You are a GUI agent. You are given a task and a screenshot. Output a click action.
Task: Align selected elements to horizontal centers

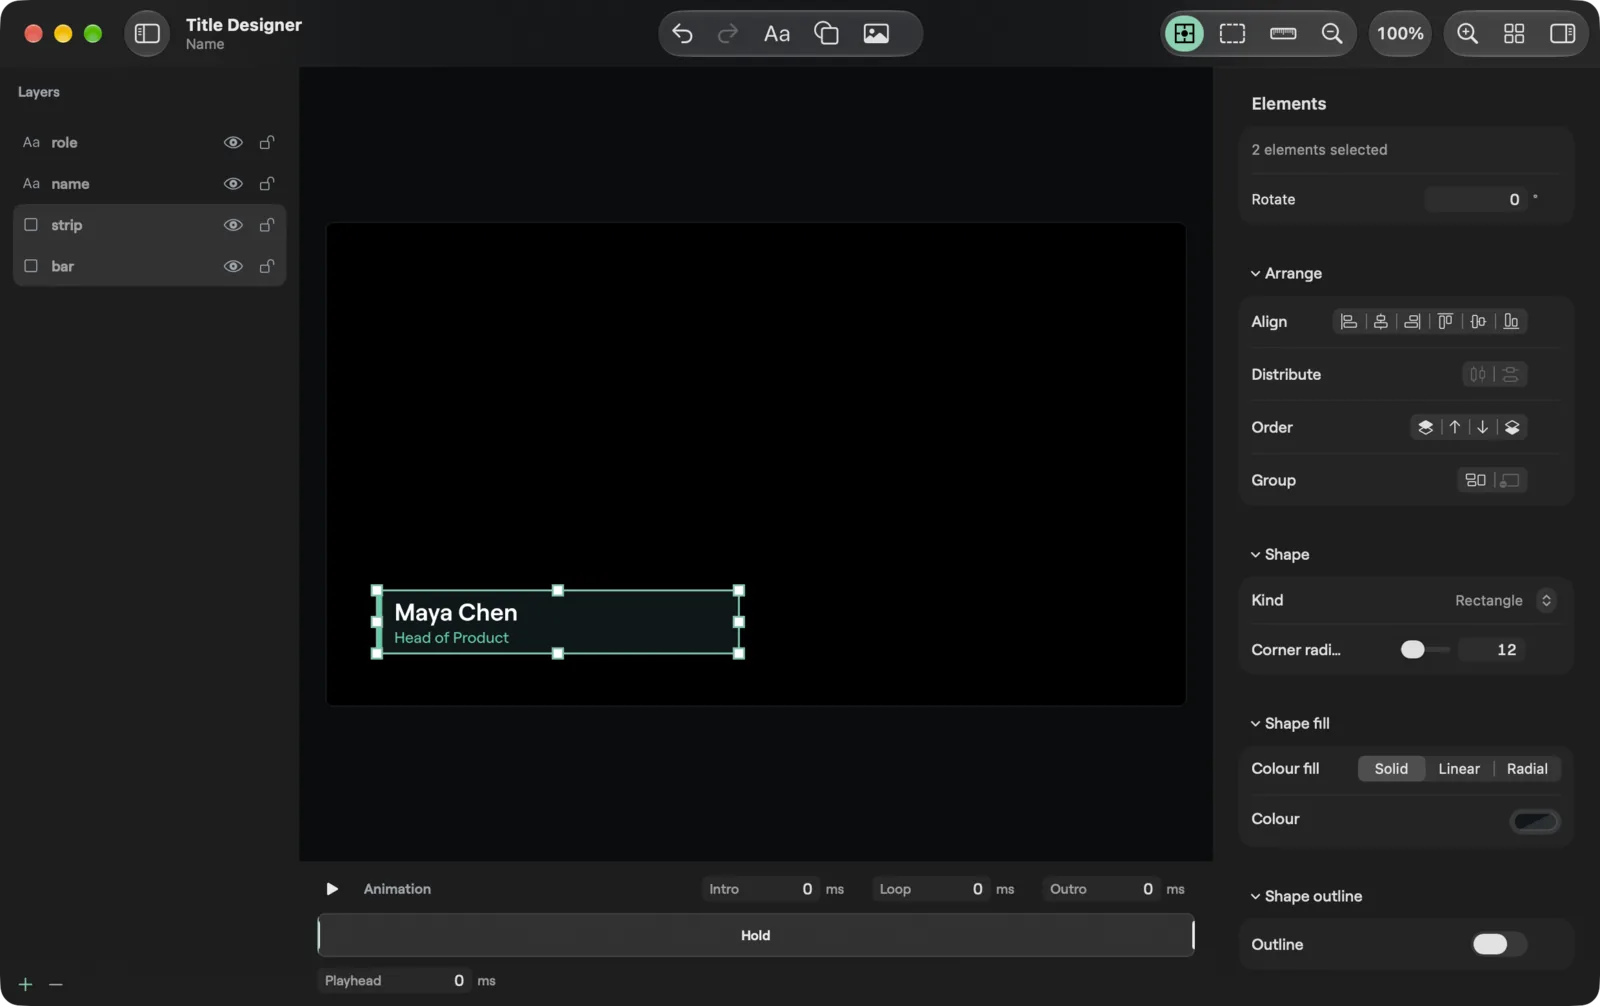pyautogui.click(x=1380, y=321)
